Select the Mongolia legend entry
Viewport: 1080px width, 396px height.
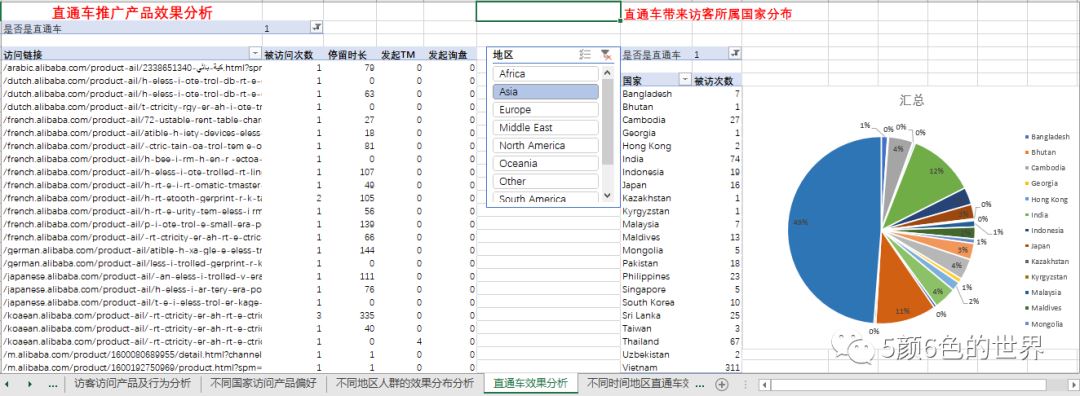coord(1044,324)
